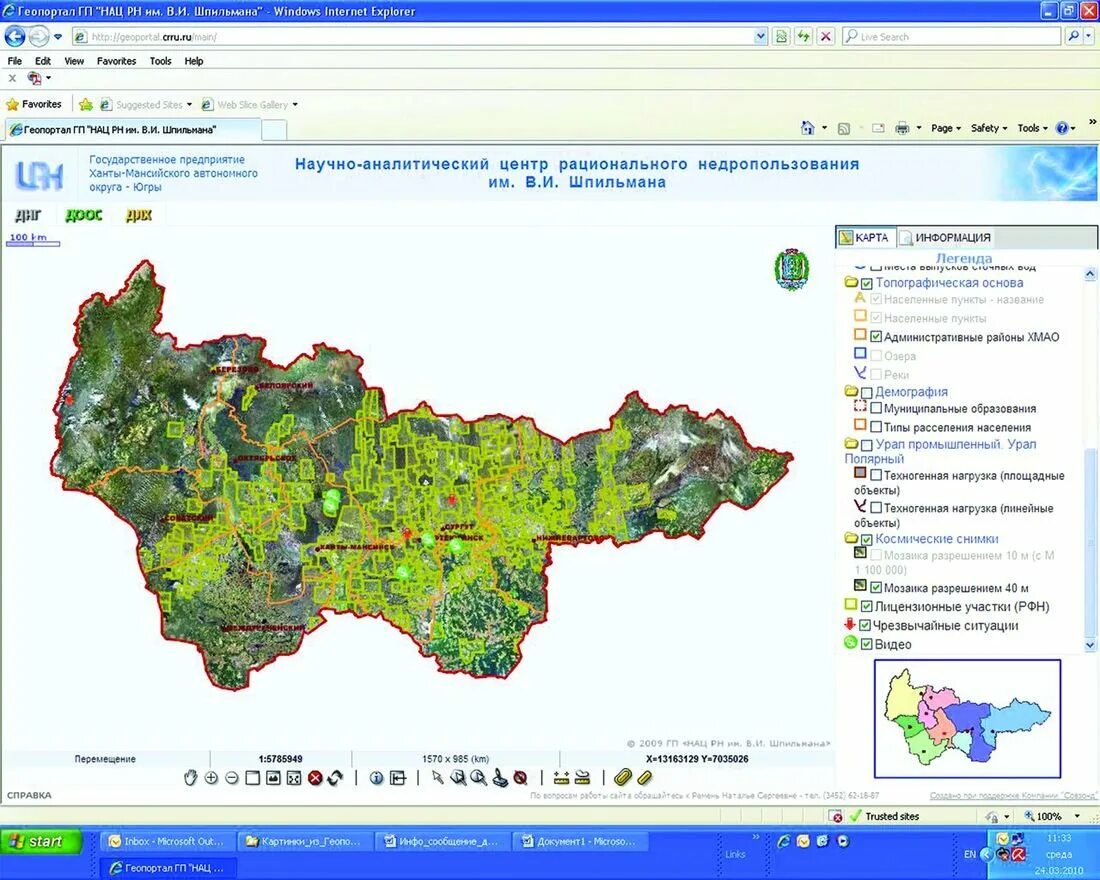
Task: Click the red X clear icon
Action: [x=315, y=778]
